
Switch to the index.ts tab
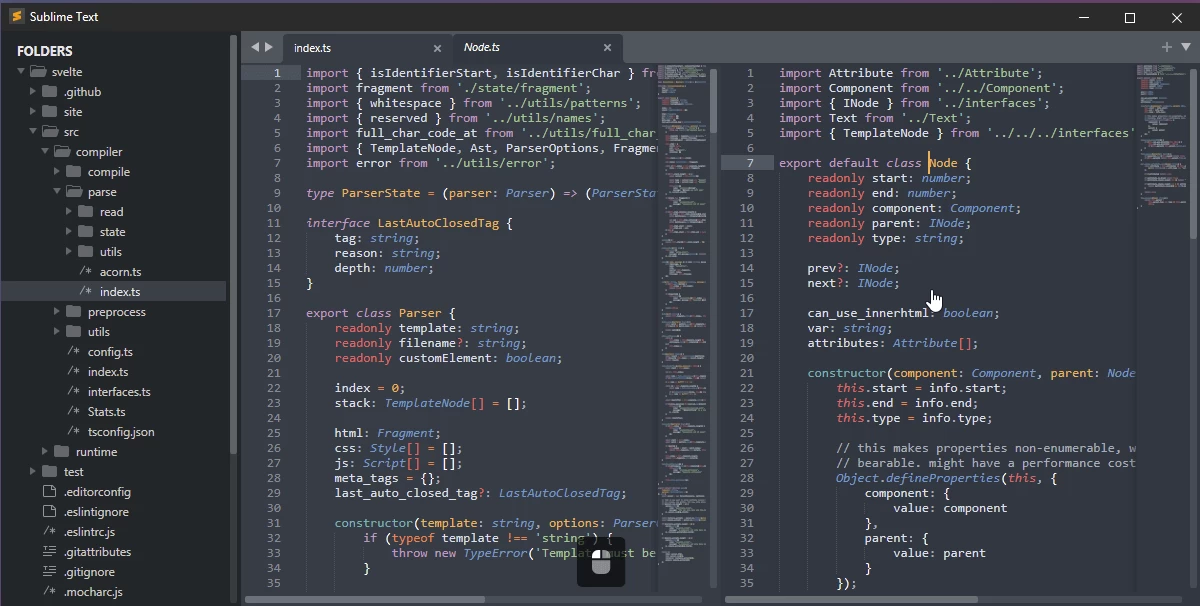click(340, 48)
